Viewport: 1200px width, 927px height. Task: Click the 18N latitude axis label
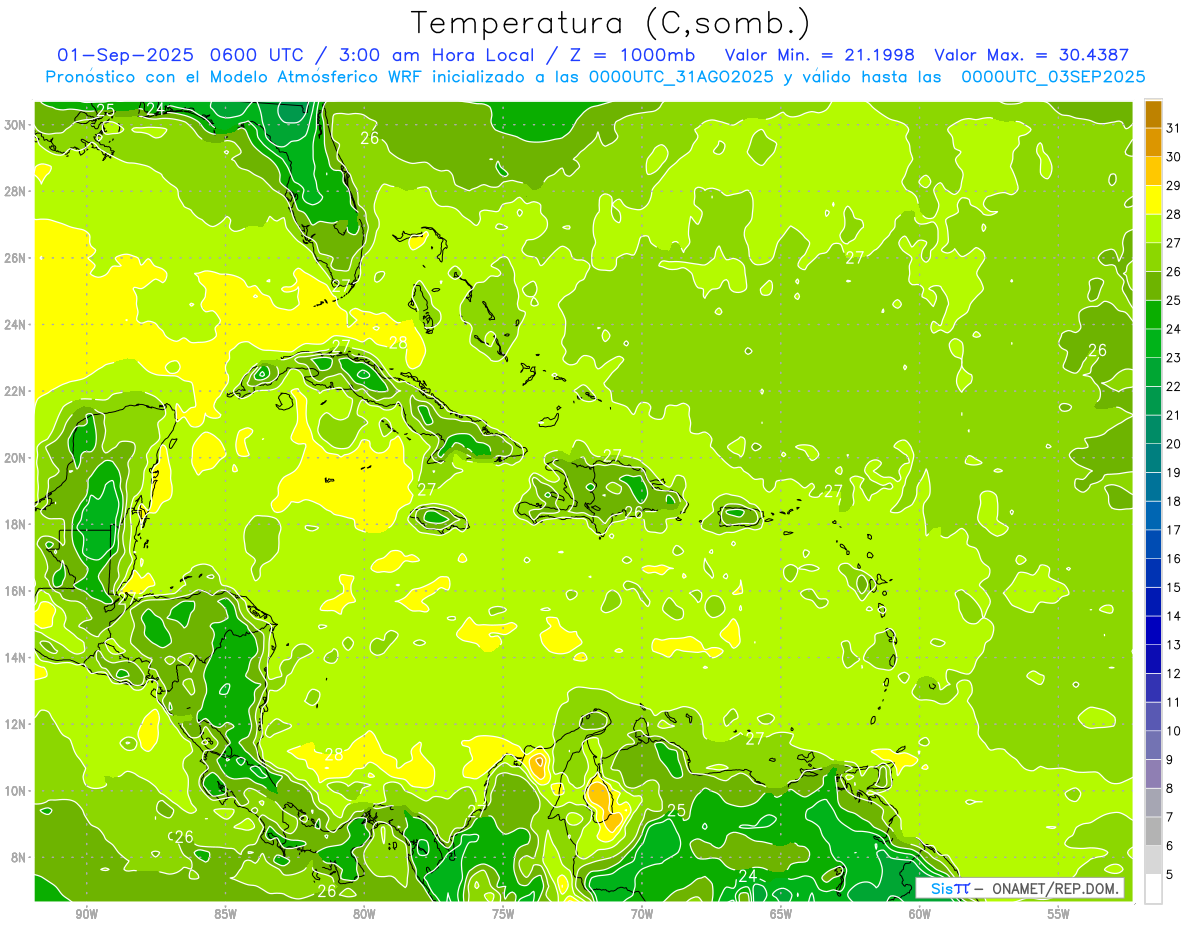pyautogui.click(x=16, y=524)
